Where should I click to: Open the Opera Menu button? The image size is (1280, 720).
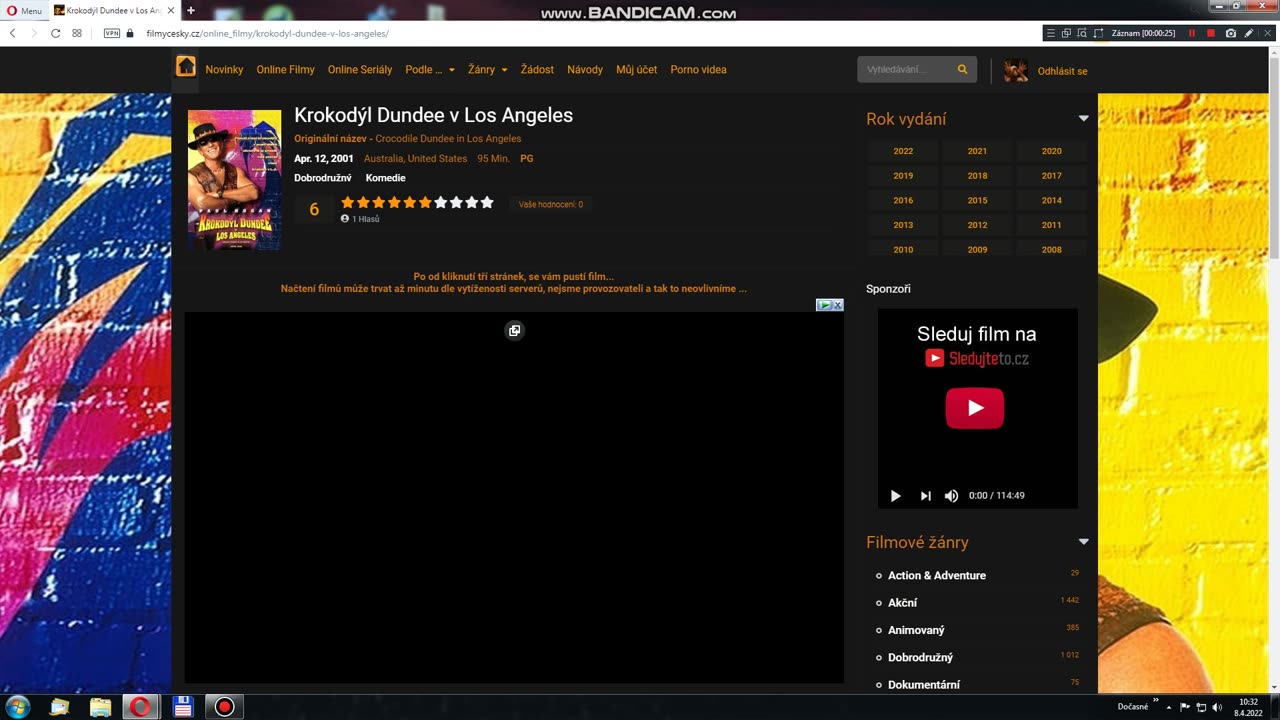coord(24,11)
